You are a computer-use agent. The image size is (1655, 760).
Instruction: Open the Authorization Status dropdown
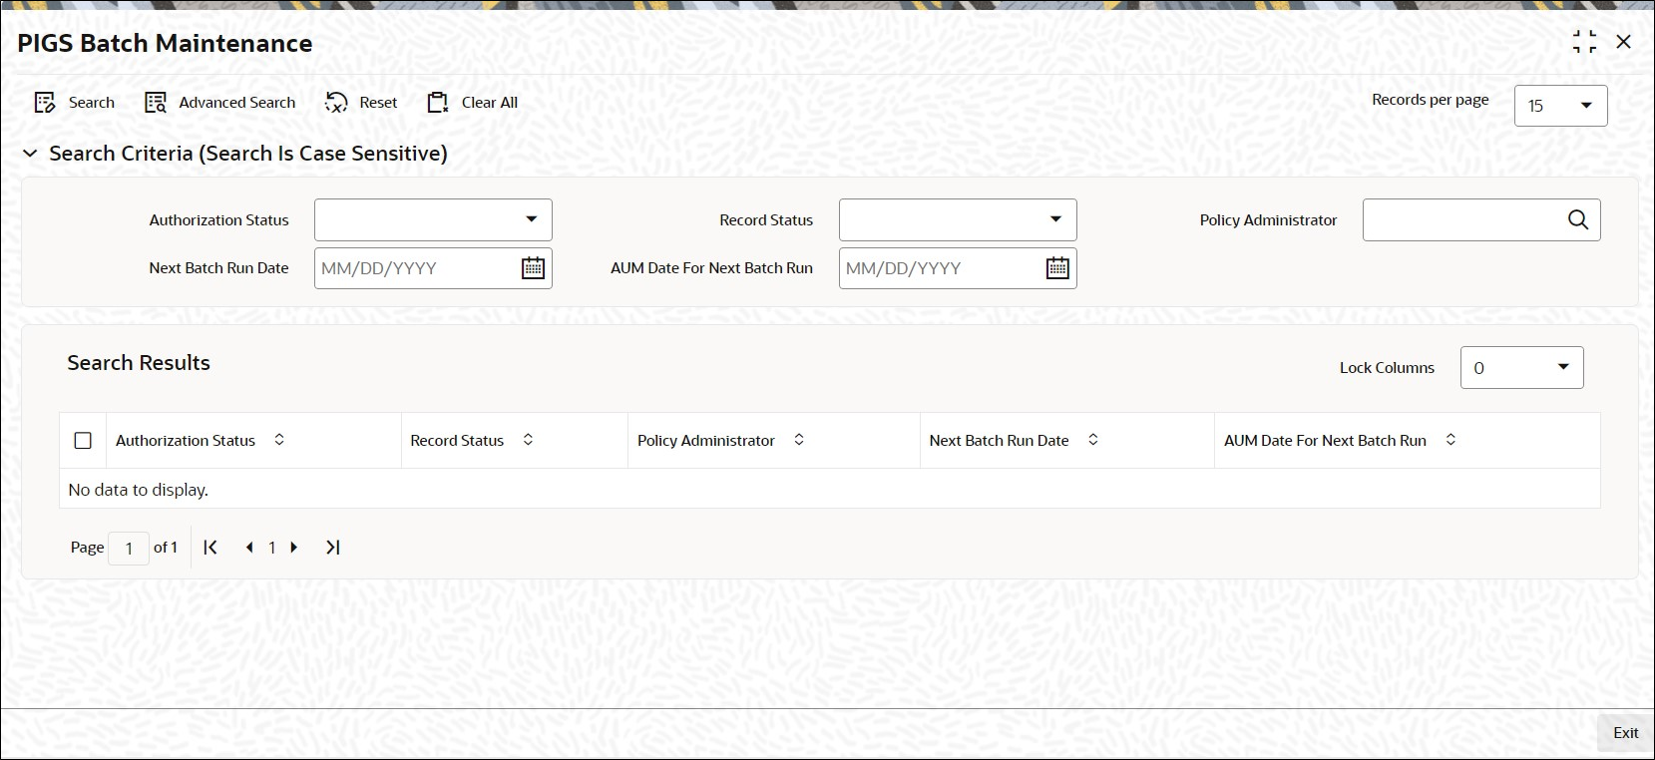[433, 220]
